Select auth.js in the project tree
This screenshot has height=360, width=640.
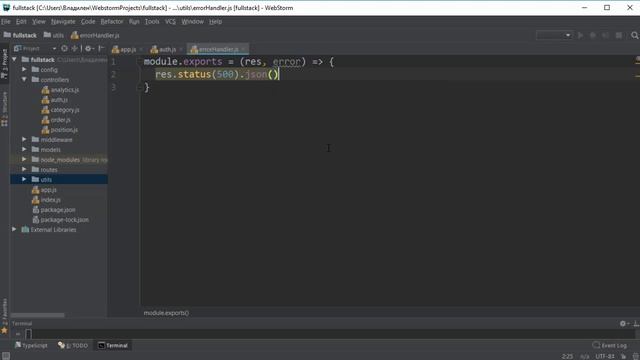[55, 100]
